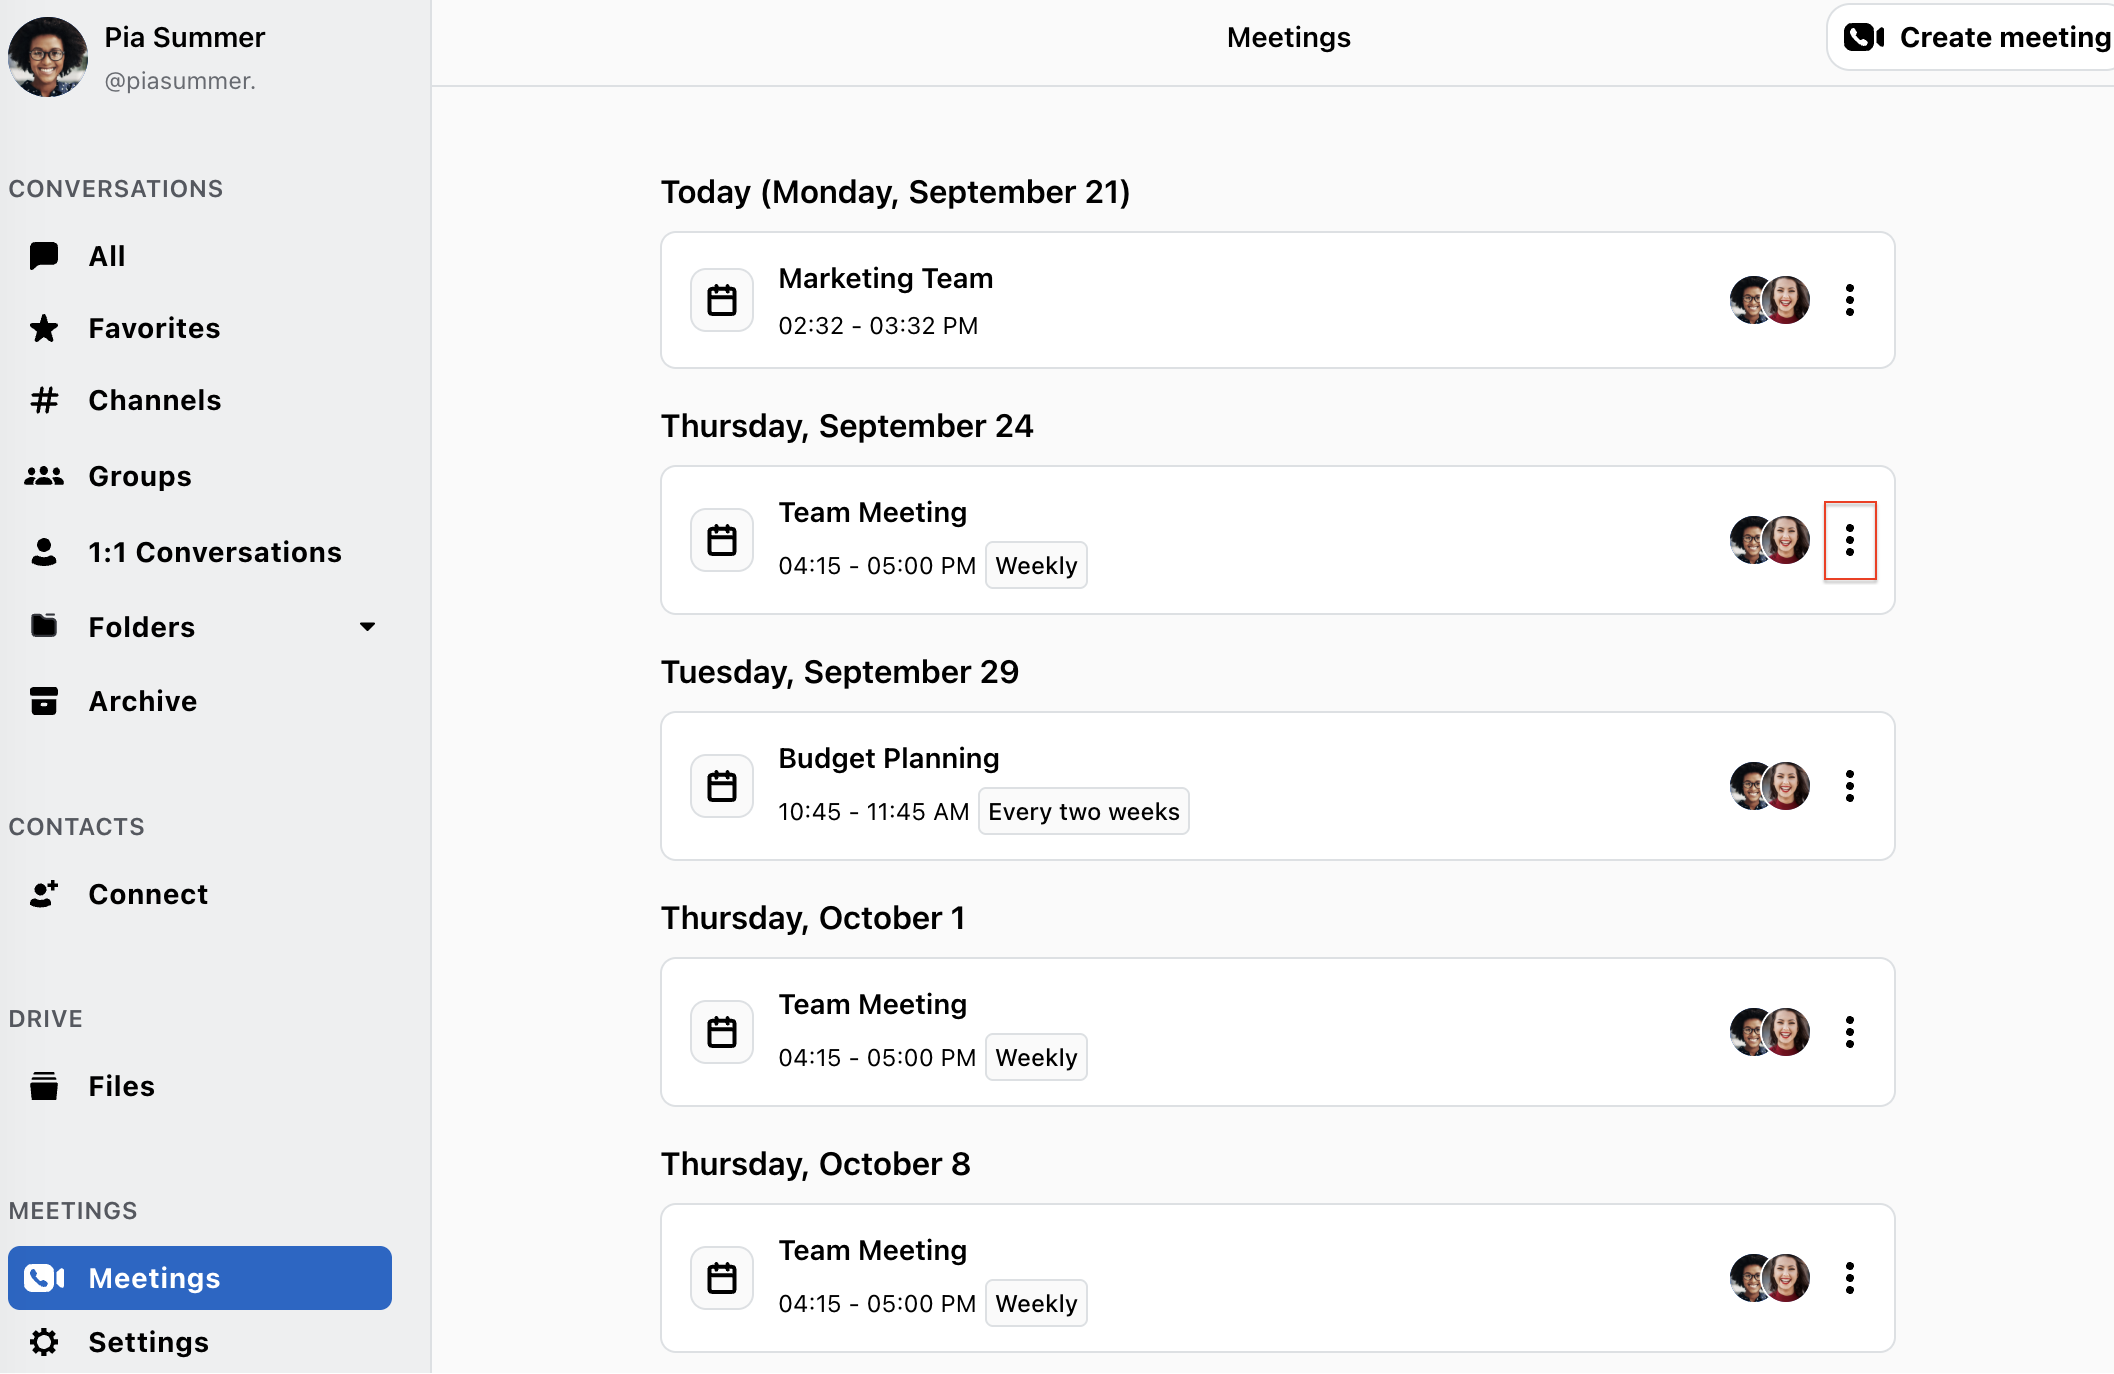Click calendar icon of Budget Planning meeting
Screen dimensions: 2114x1374
click(722, 786)
